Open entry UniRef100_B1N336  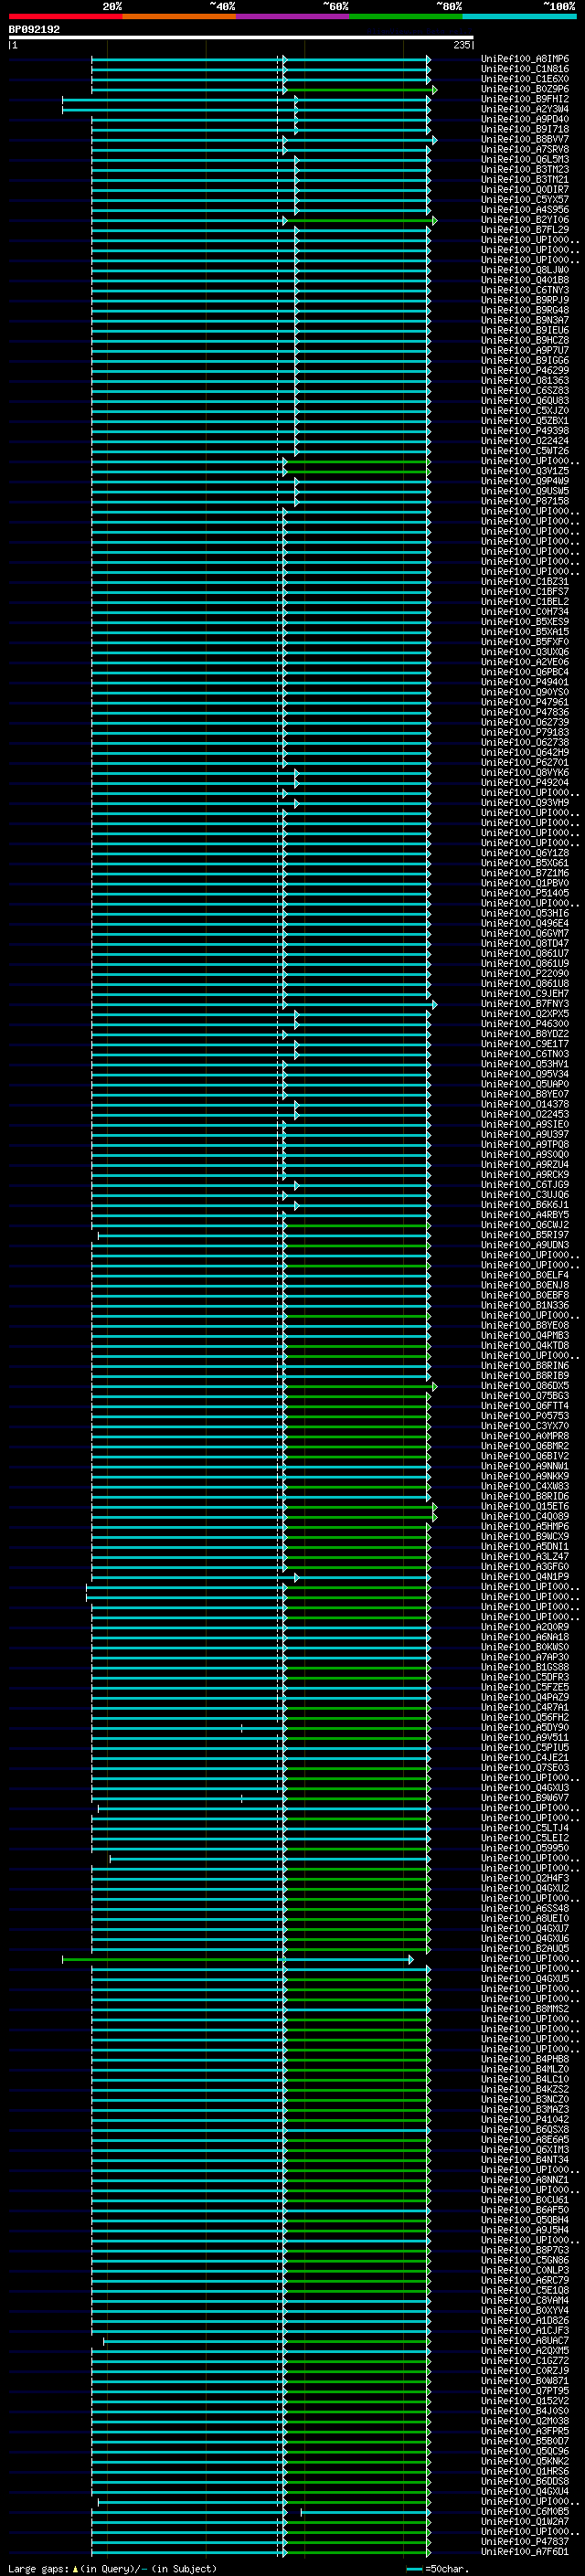click(525, 1305)
